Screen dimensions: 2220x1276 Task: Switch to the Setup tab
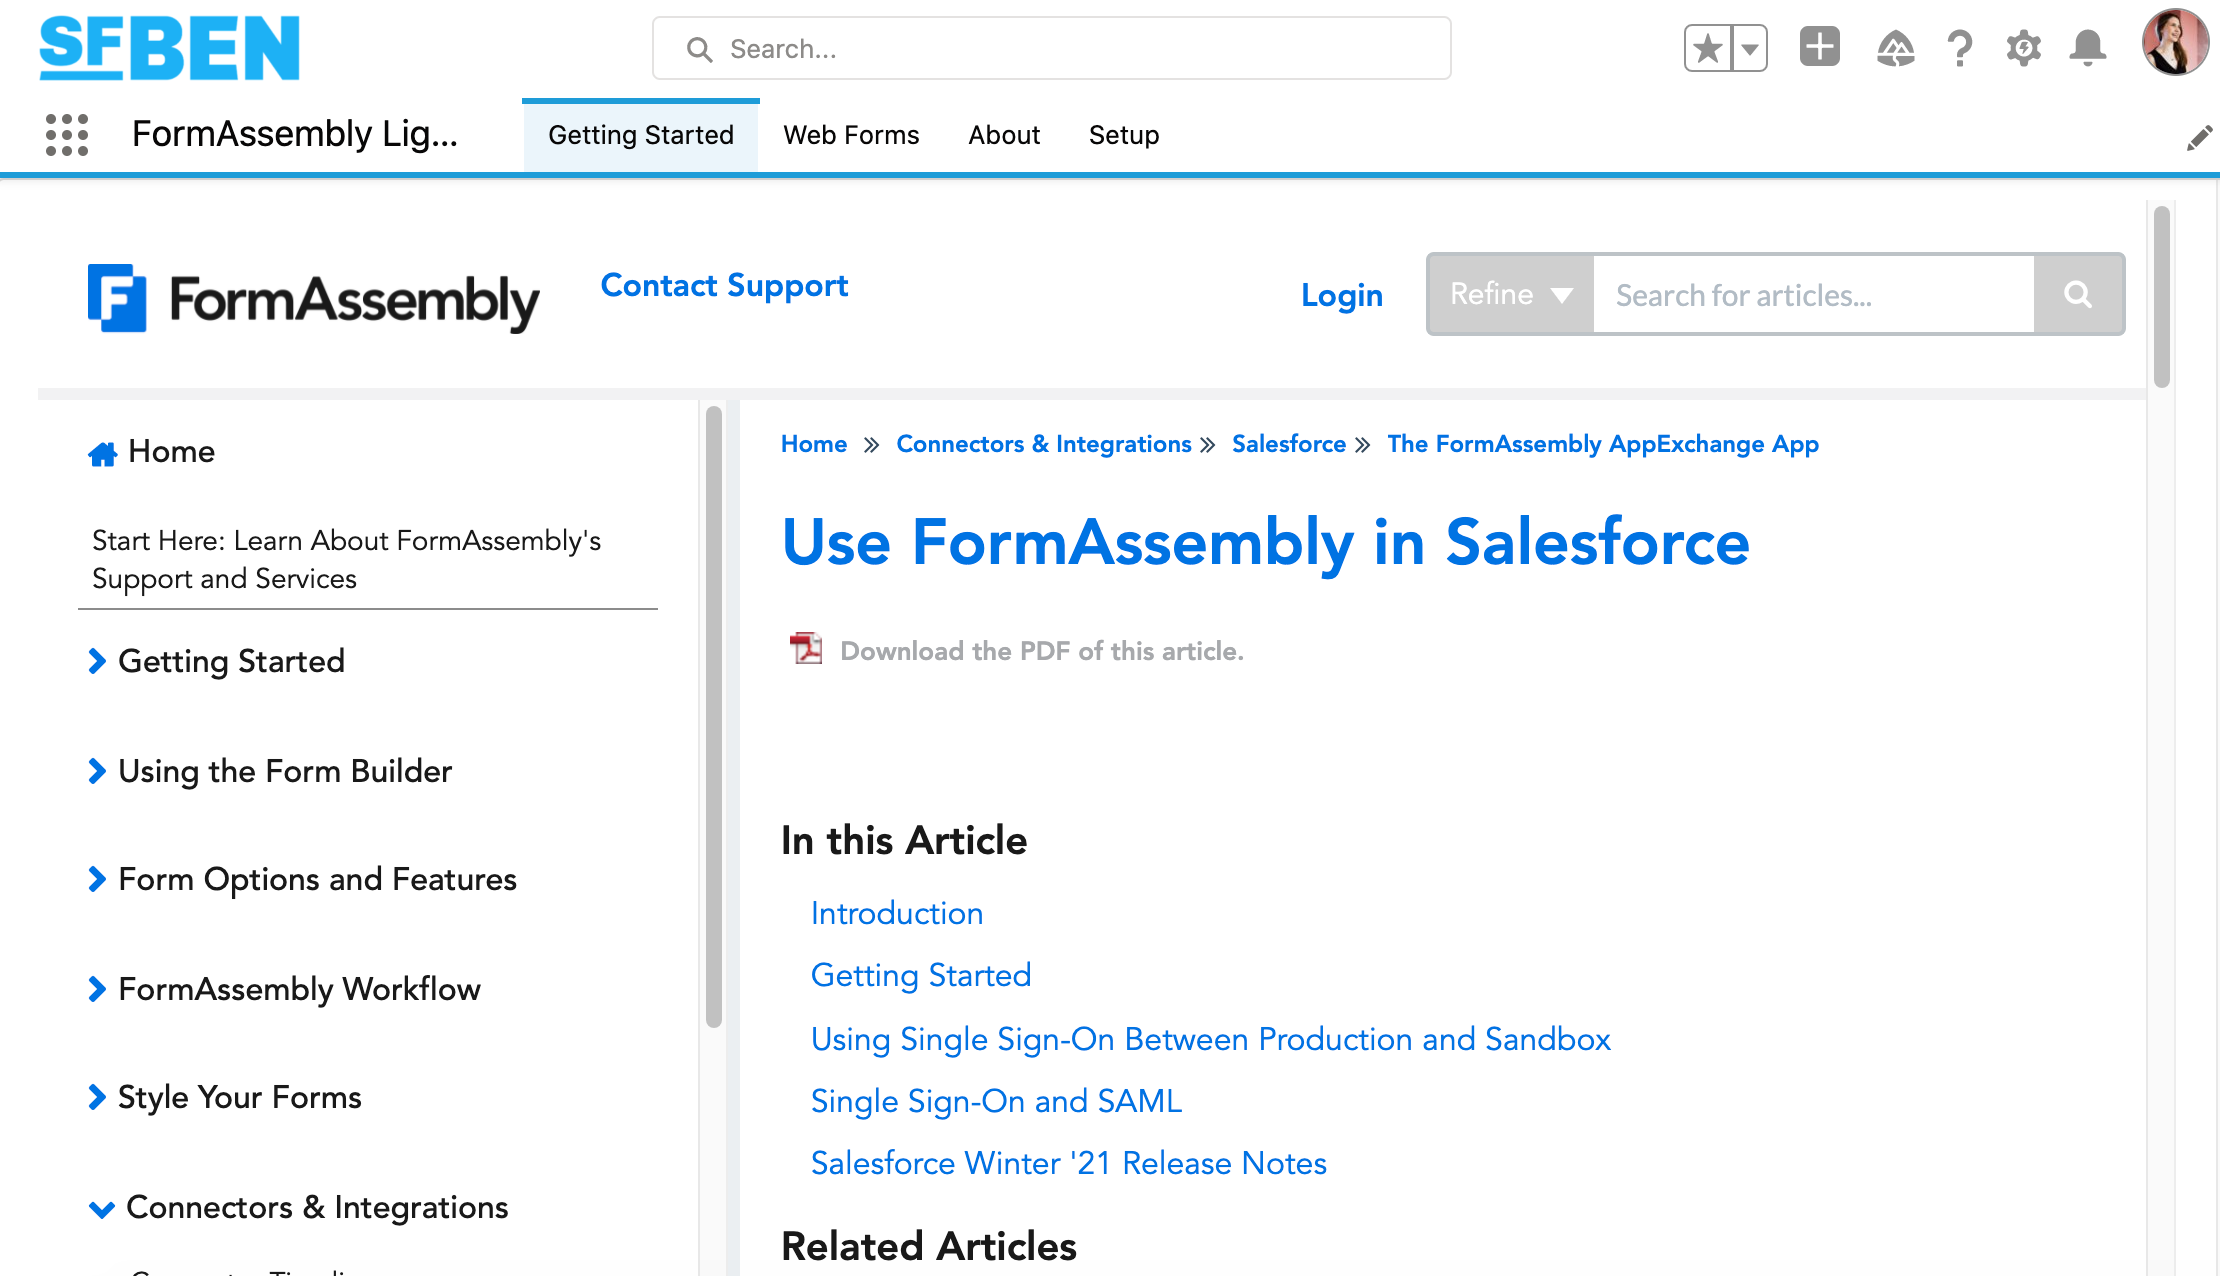pyautogui.click(x=1124, y=135)
